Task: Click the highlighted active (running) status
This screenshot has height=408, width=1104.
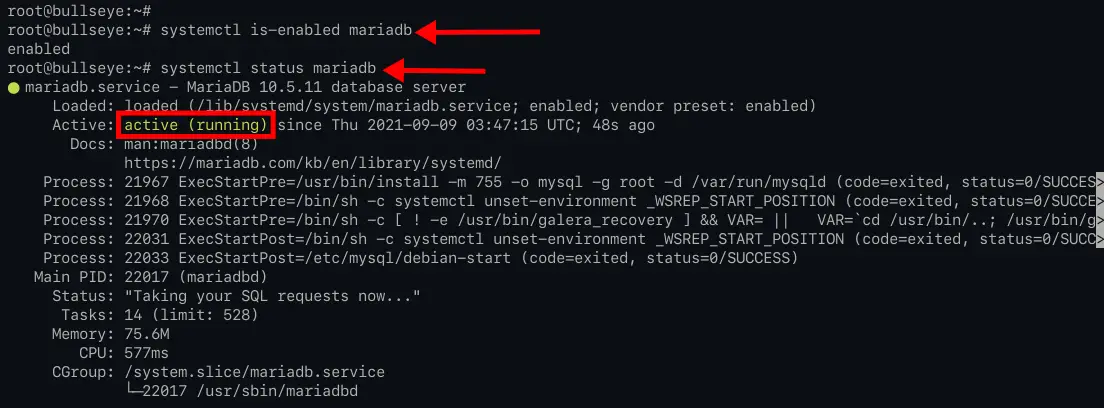Action: 196,125
